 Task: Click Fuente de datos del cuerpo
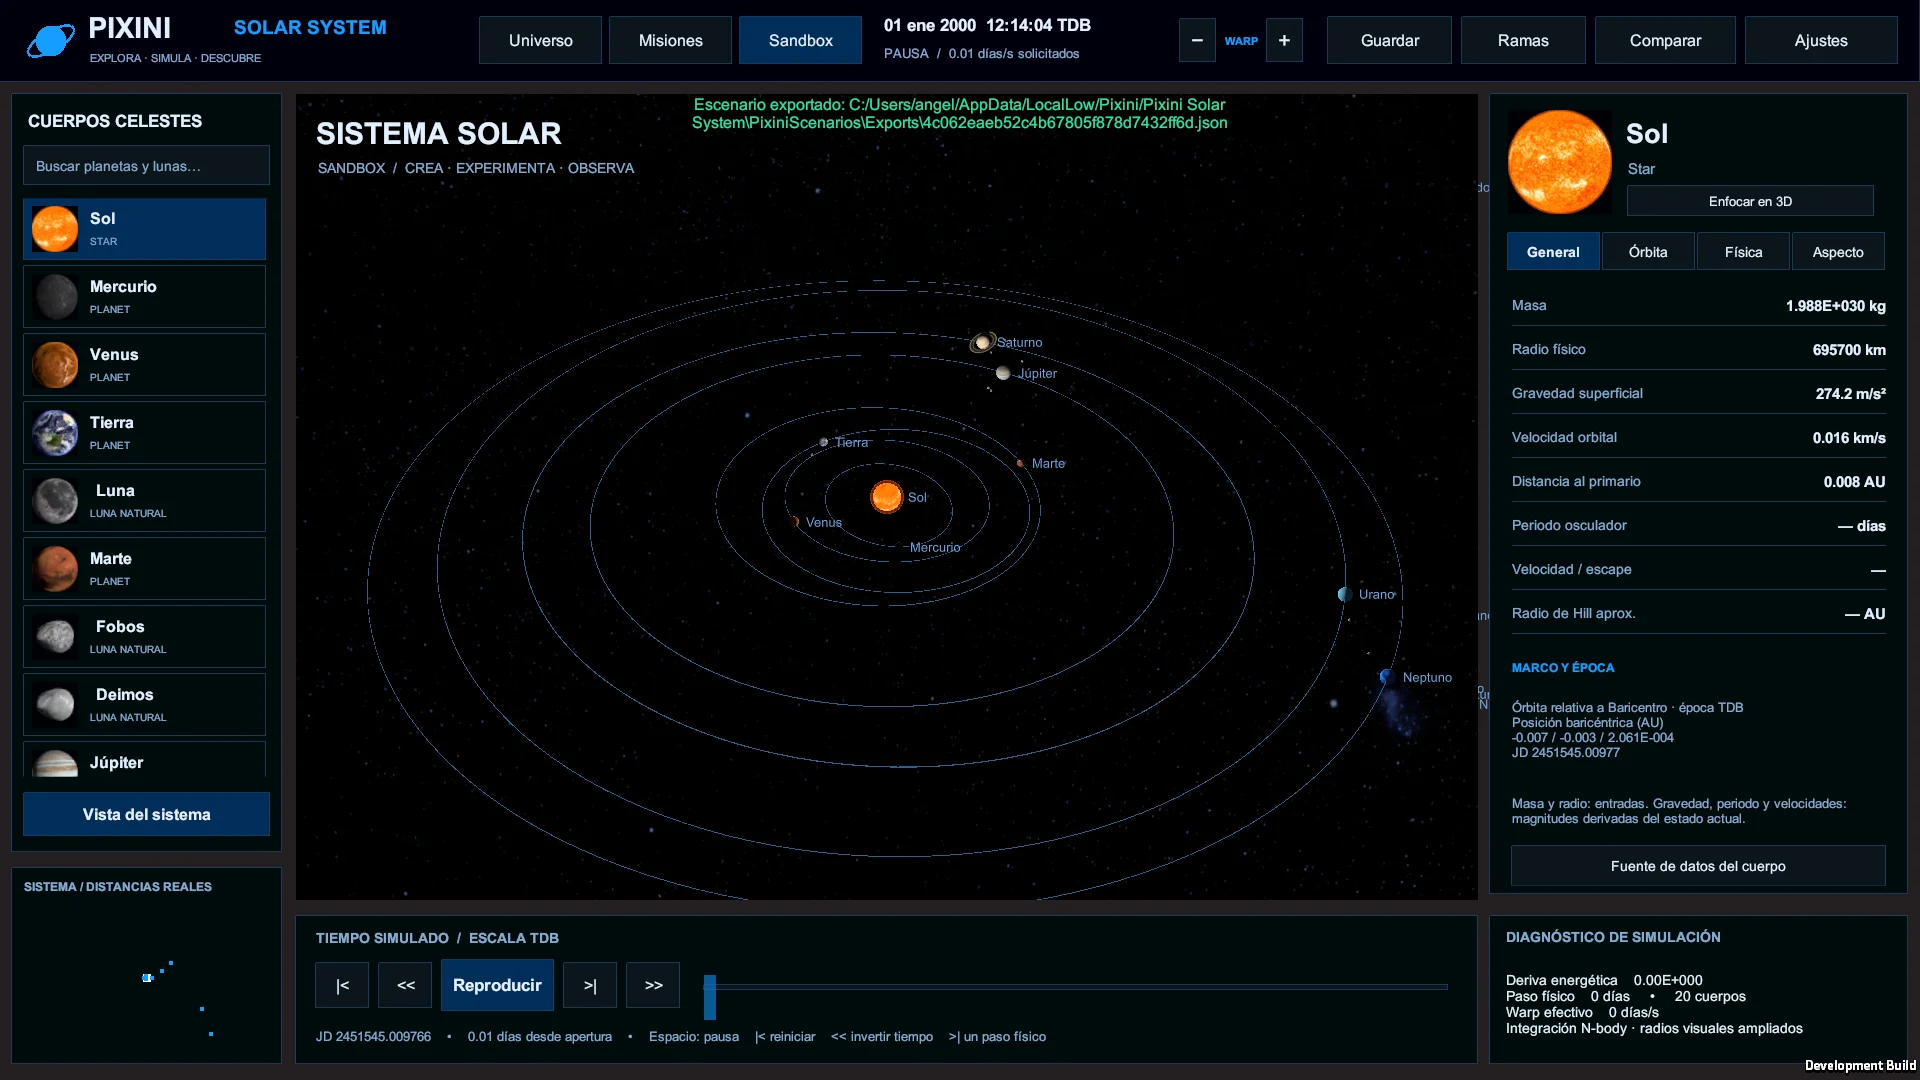click(x=1698, y=866)
